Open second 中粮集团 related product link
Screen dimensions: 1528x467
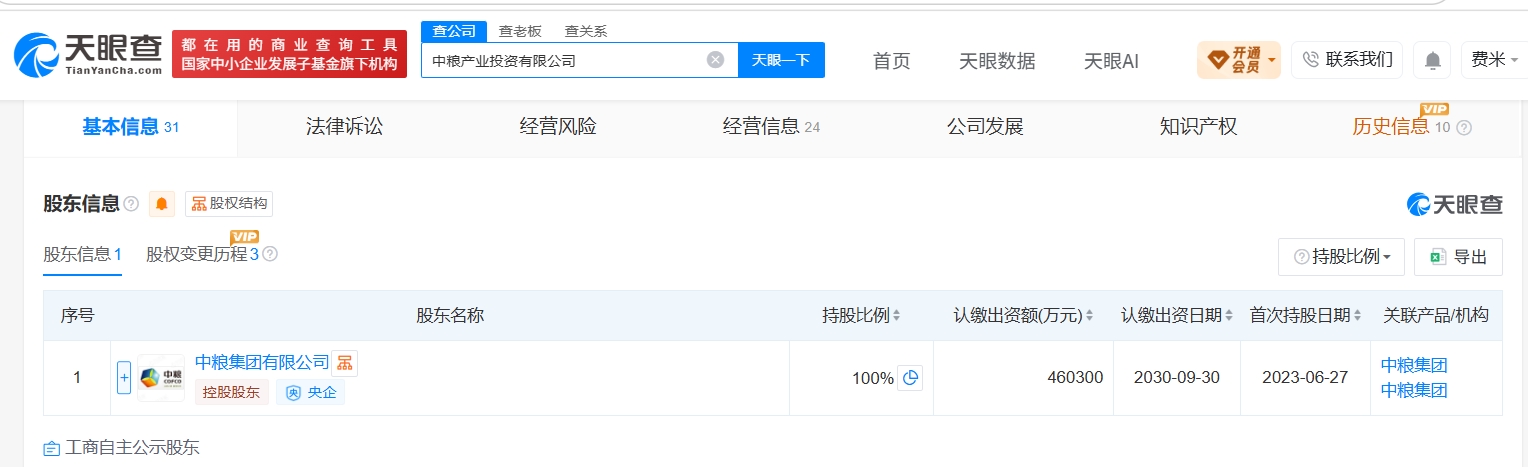[x=1414, y=390]
